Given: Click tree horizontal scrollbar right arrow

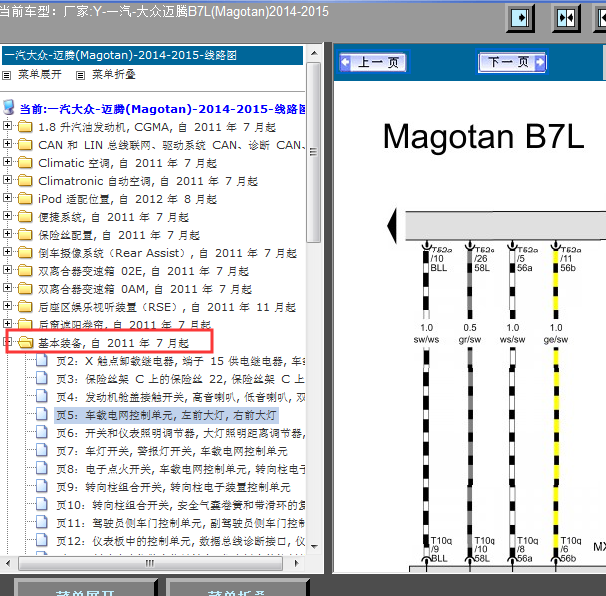Looking at the screenshot, I should click(x=296, y=563).
